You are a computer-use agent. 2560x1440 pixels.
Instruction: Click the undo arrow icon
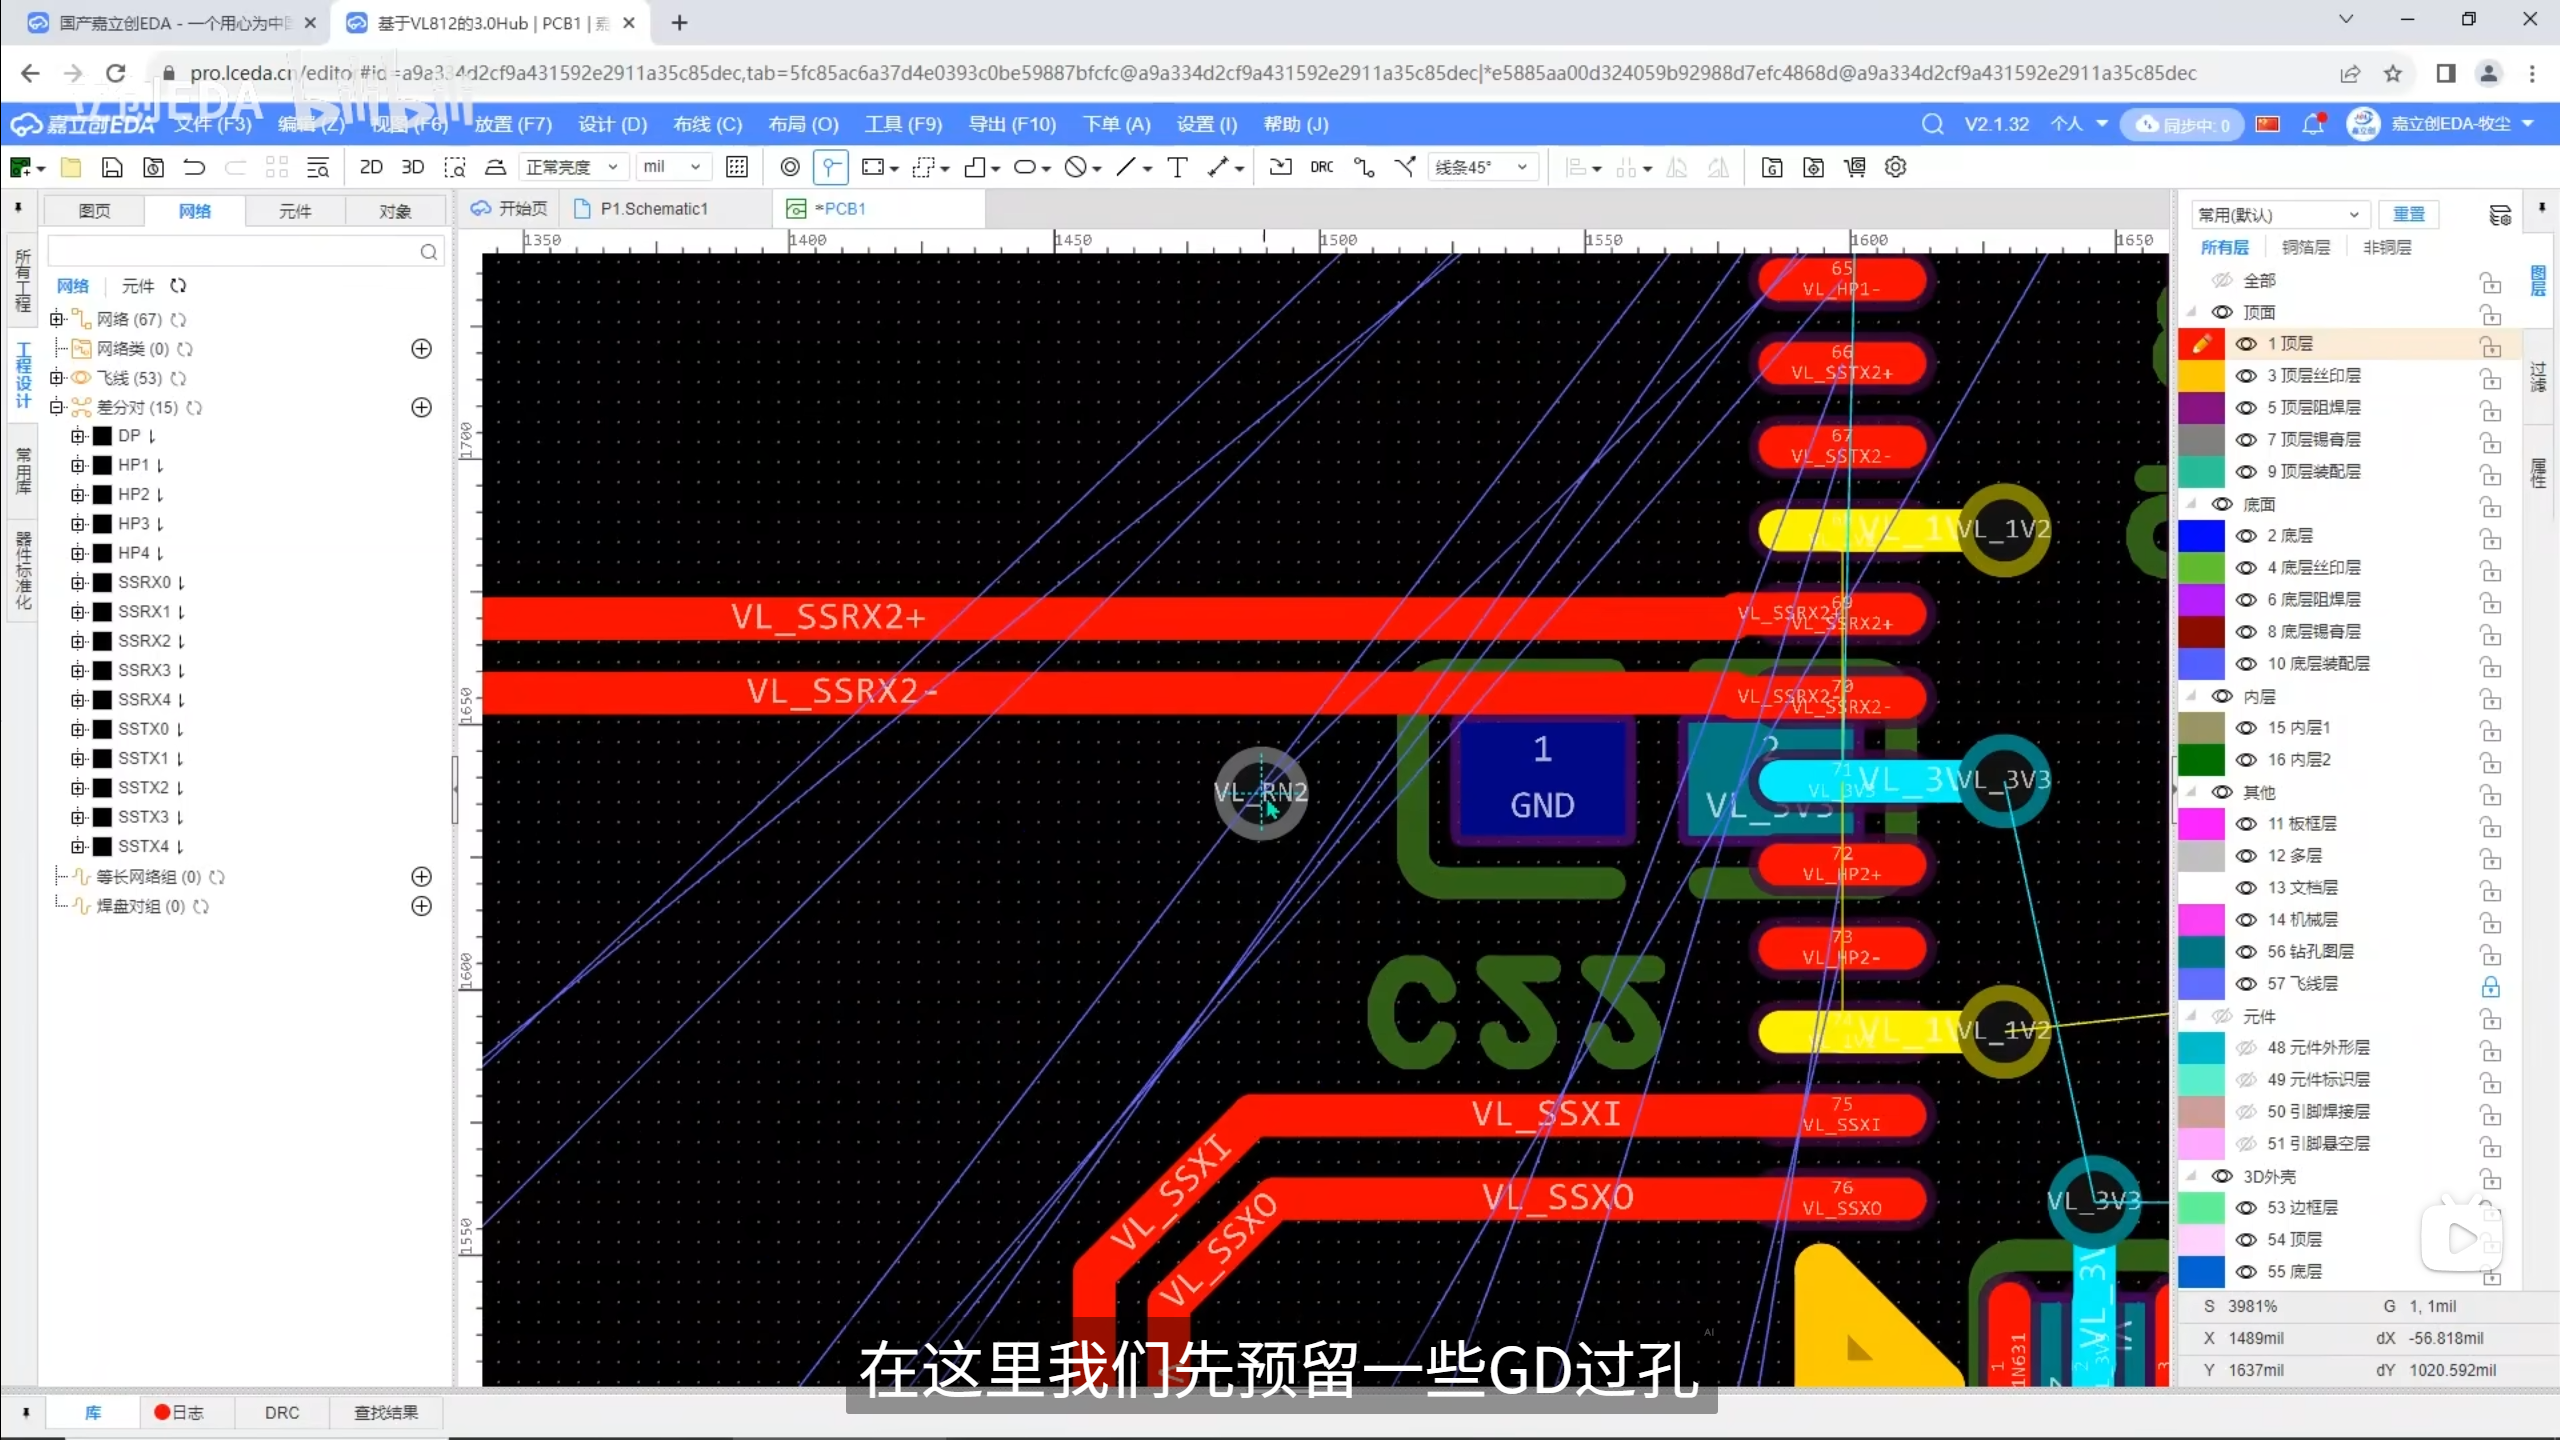pyautogui.click(x=194, y=167)
